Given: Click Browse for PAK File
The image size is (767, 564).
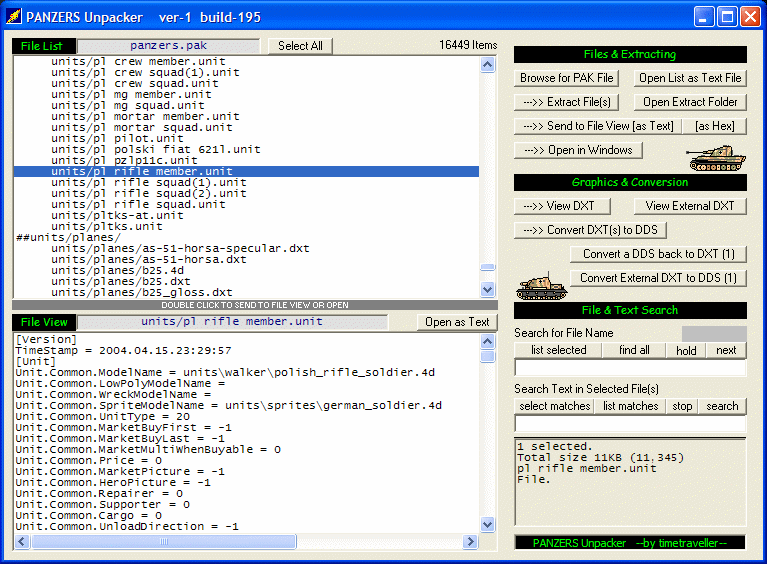Looking at the screenshot, I should [x=566, y=78].
